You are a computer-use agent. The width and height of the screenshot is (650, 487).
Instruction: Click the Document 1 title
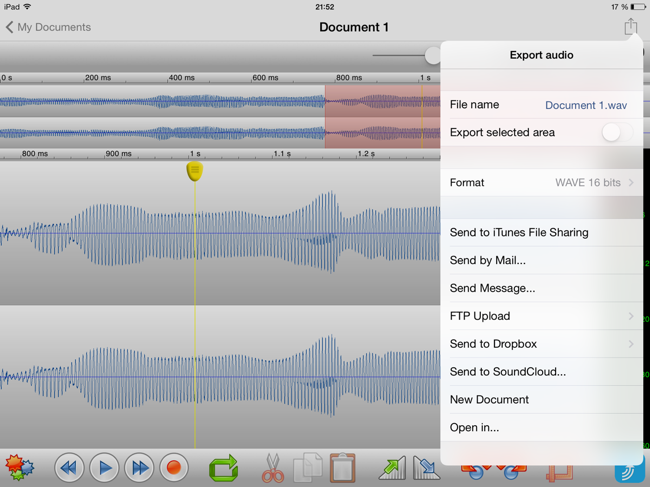[354, 27]
